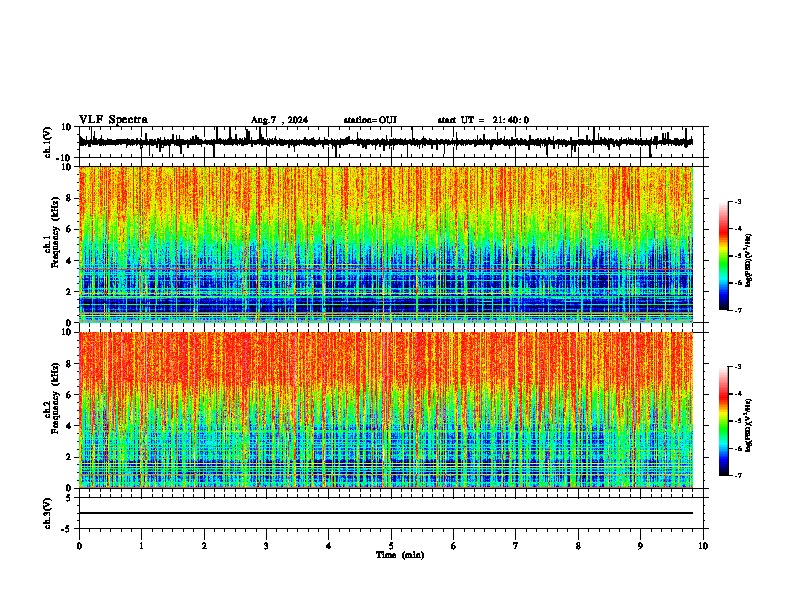
Task: Click the ch.1 spectrogram panel
Action: coord(386,244)
